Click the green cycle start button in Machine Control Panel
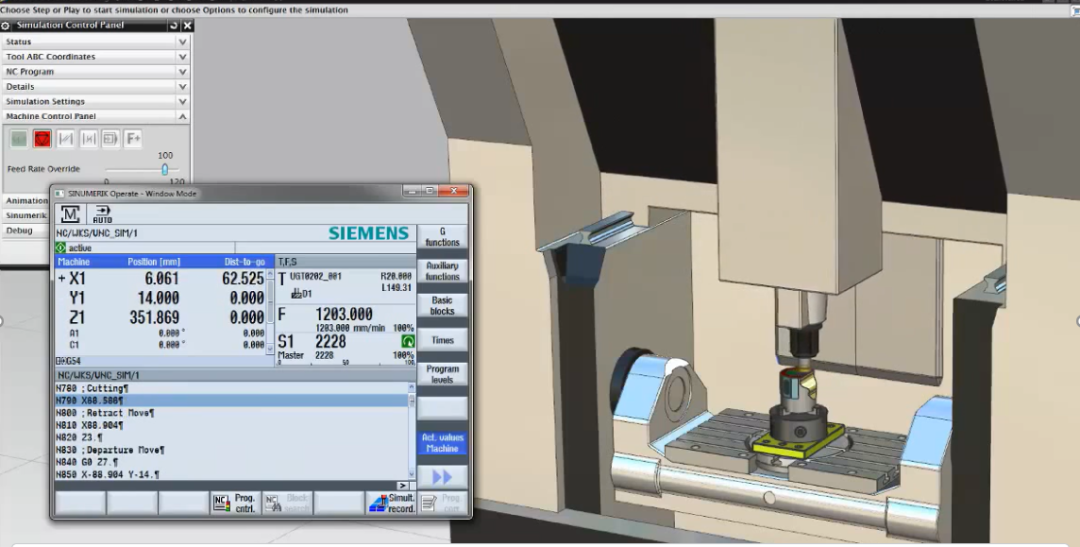The width and height of the screenshot is (1080, 547). [x=19, y=139]
